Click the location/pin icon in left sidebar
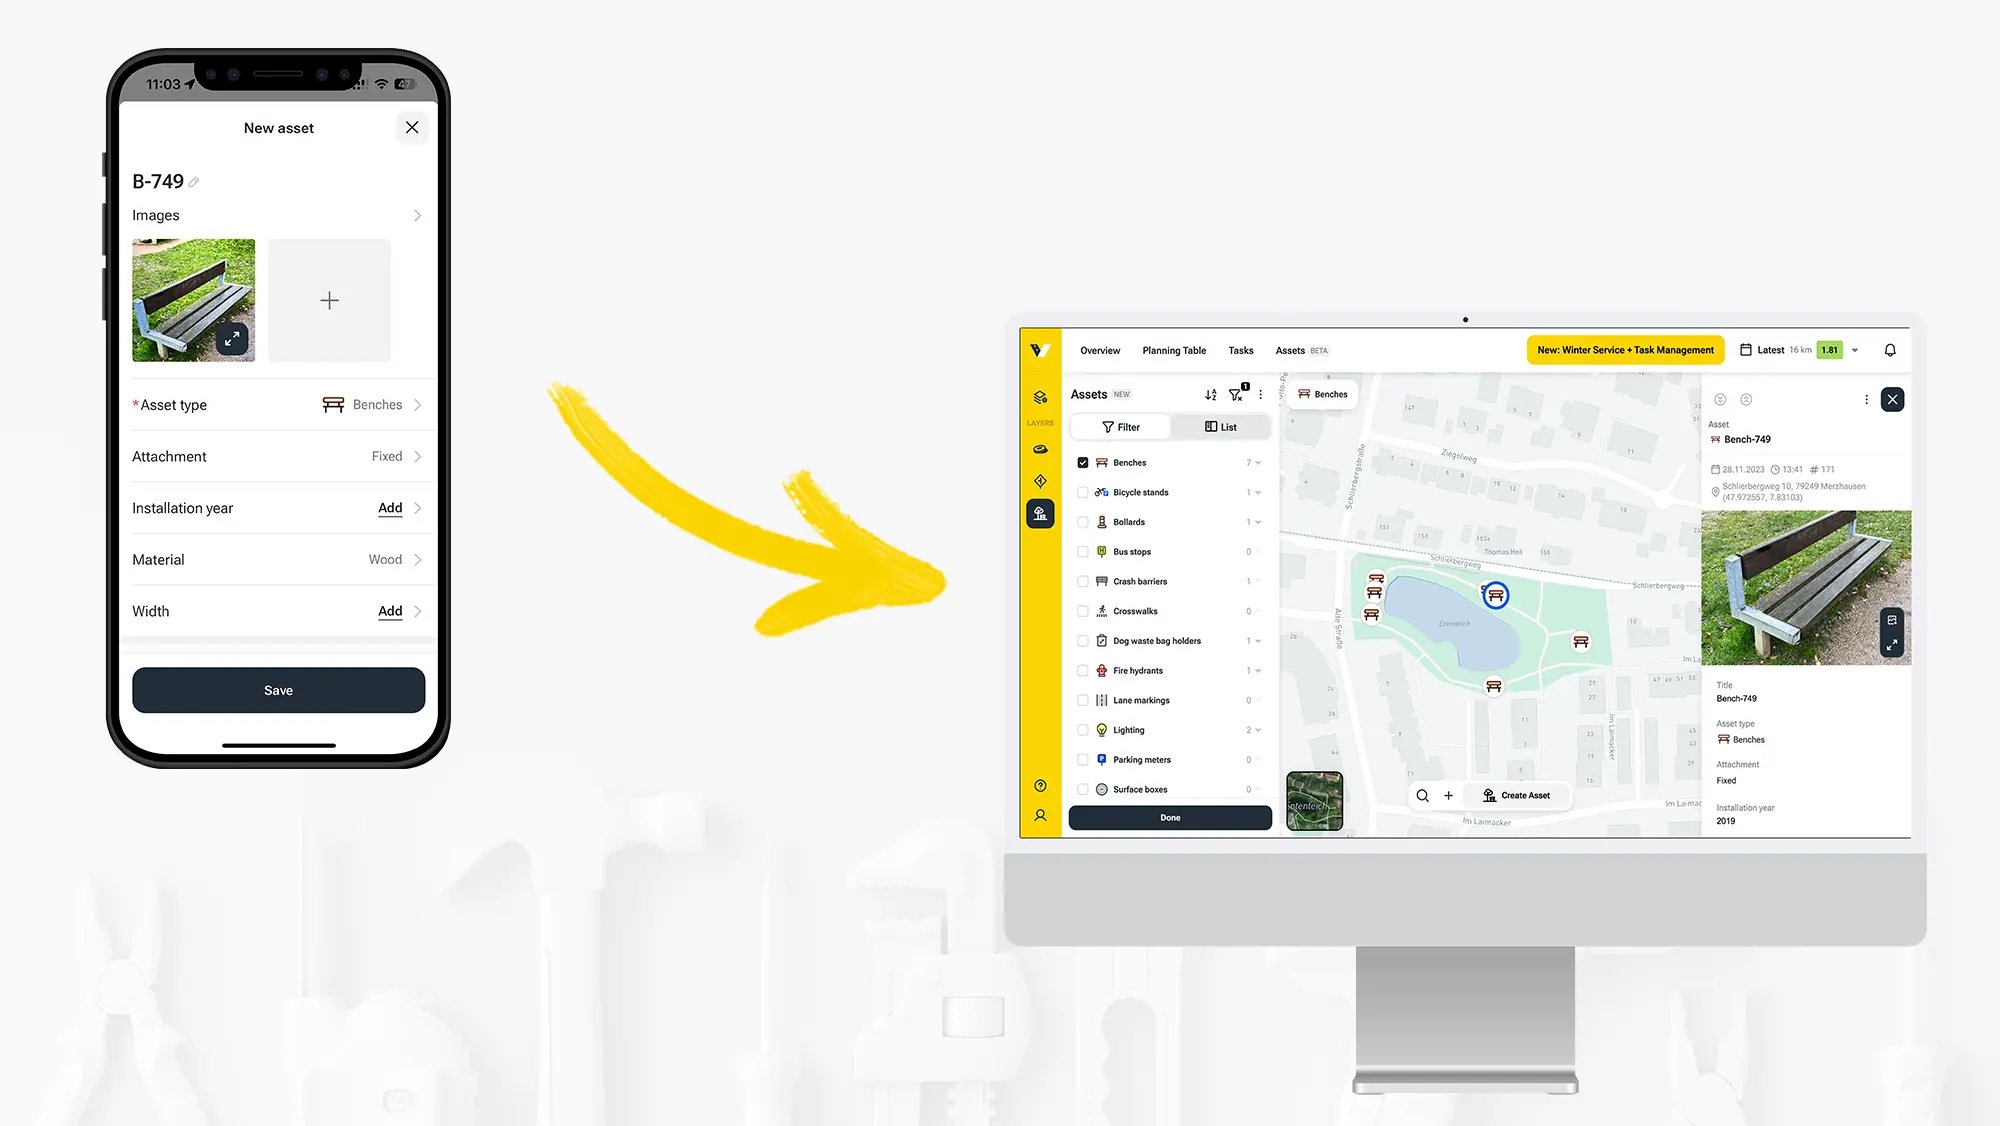 [1041, 481]
